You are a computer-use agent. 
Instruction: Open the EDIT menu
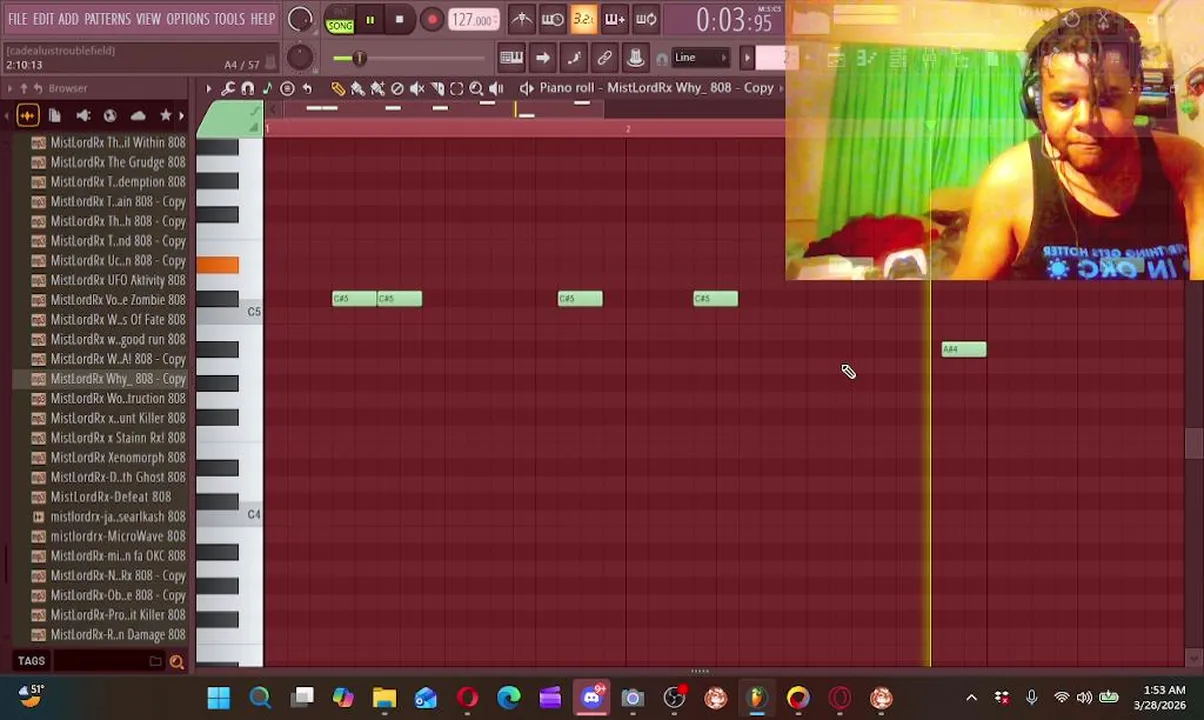click(x=43, y=19)
